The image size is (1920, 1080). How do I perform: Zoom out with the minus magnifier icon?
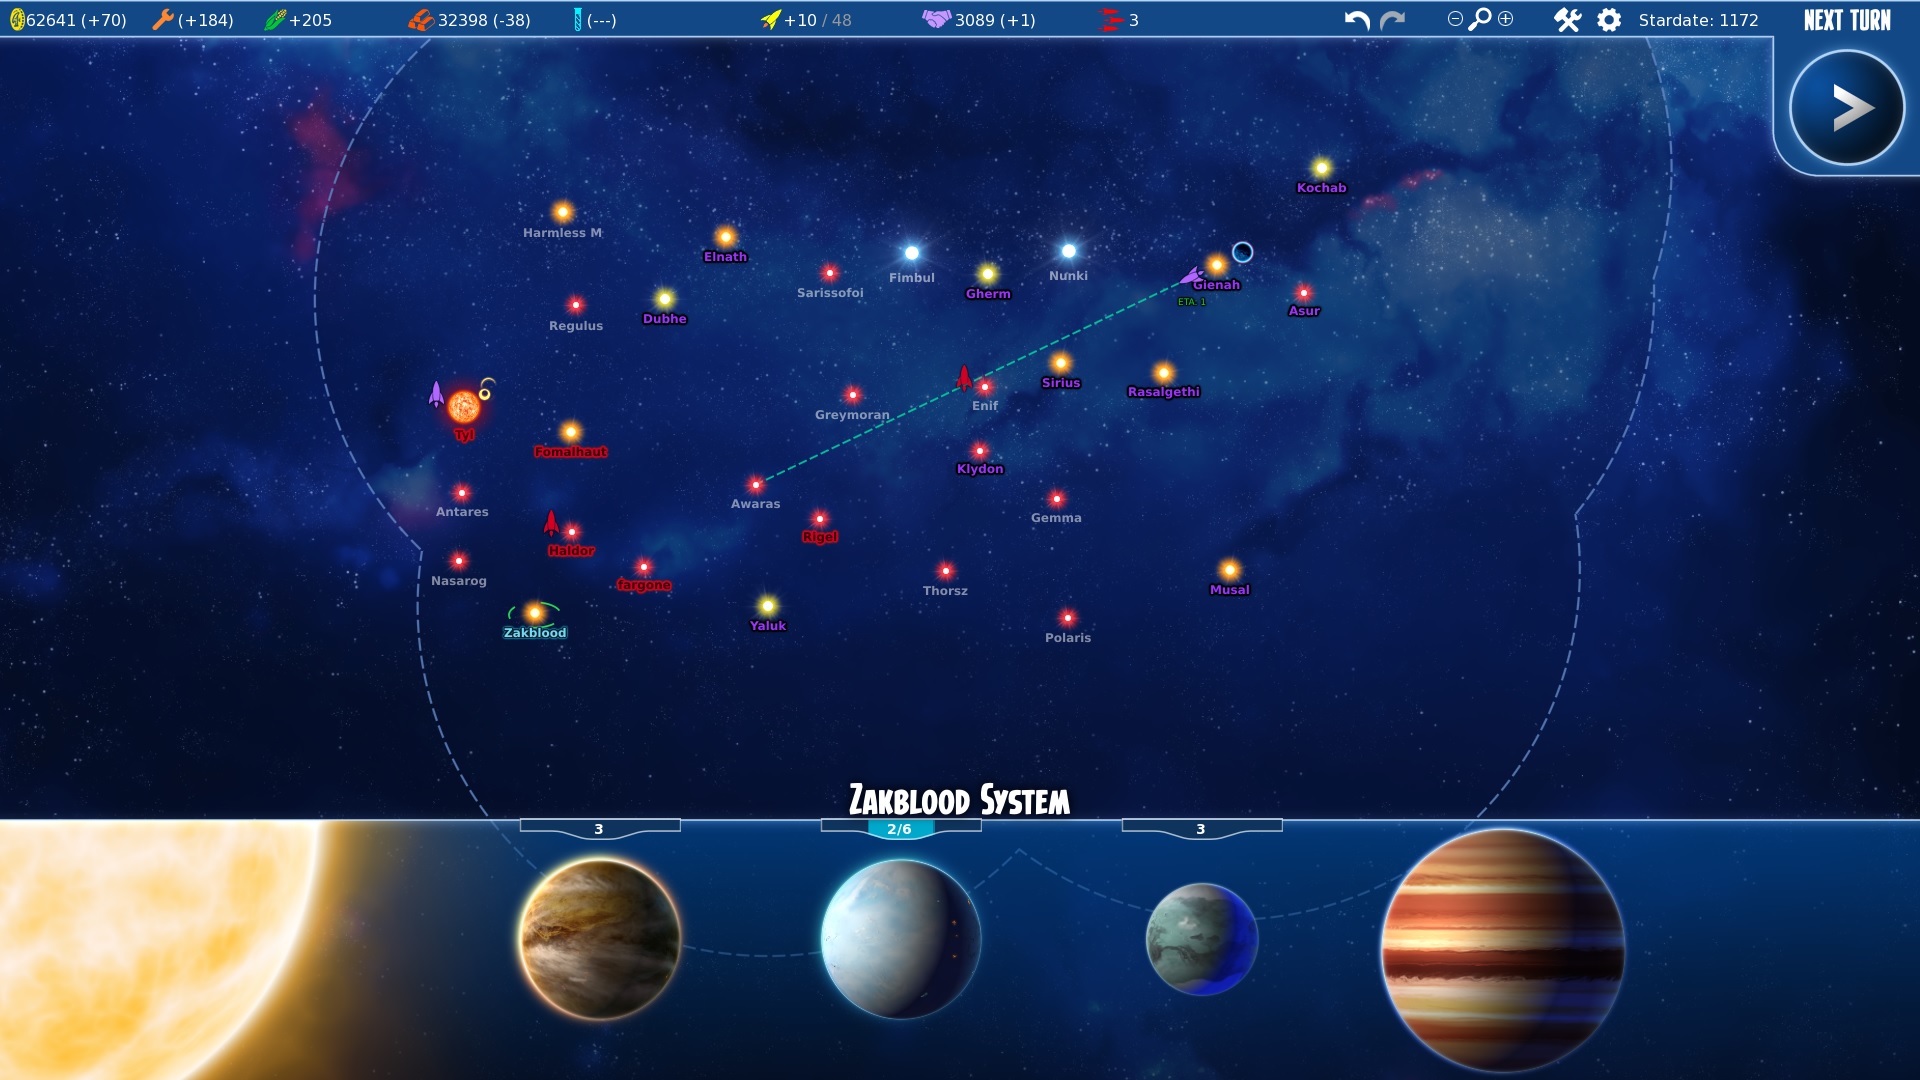[1455, 19]
